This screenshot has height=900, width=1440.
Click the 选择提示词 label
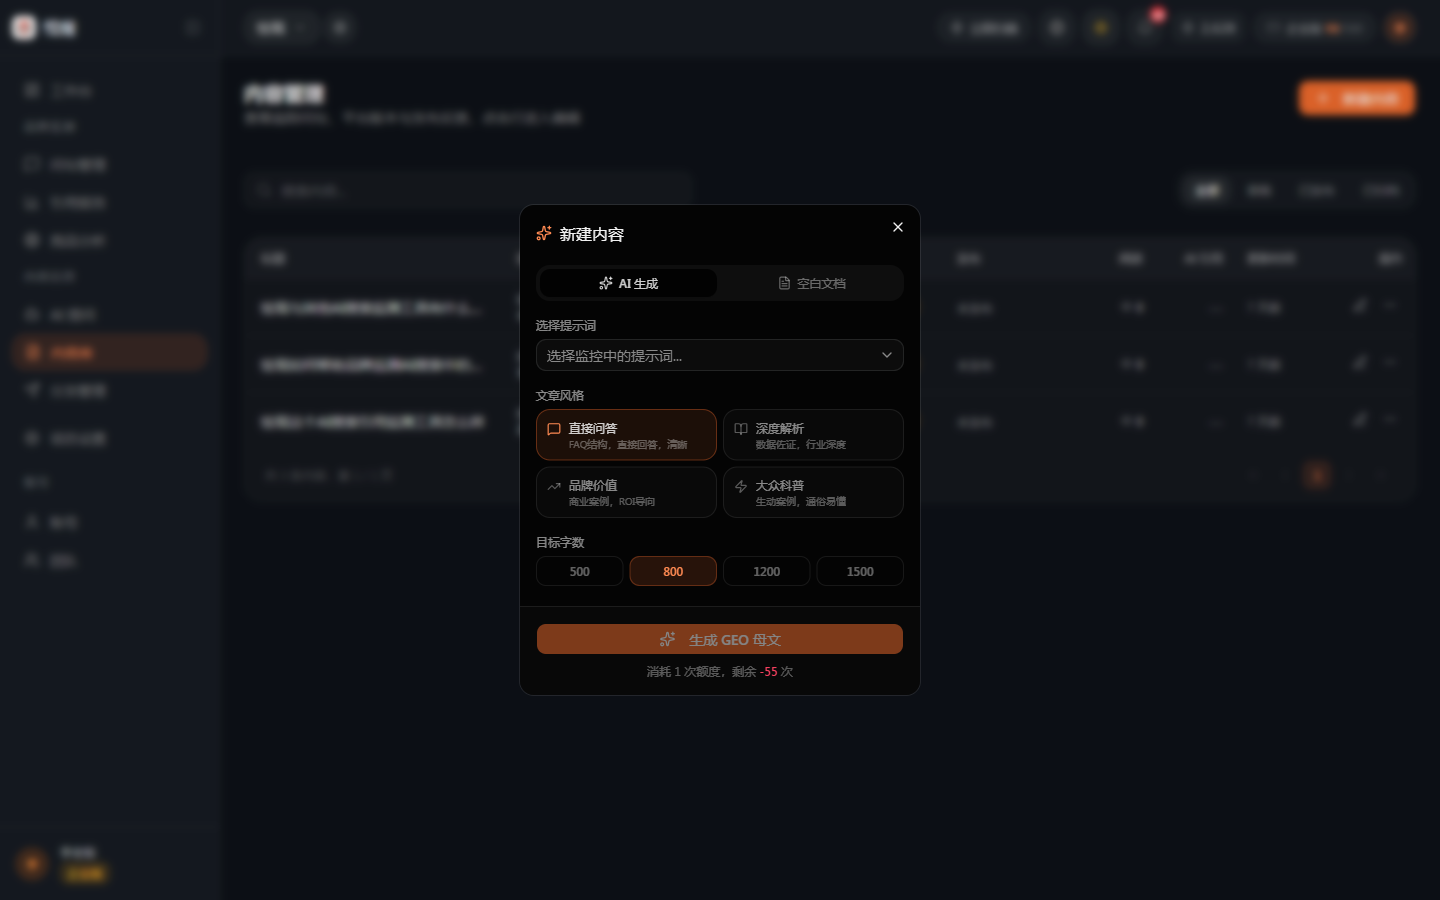566,326
